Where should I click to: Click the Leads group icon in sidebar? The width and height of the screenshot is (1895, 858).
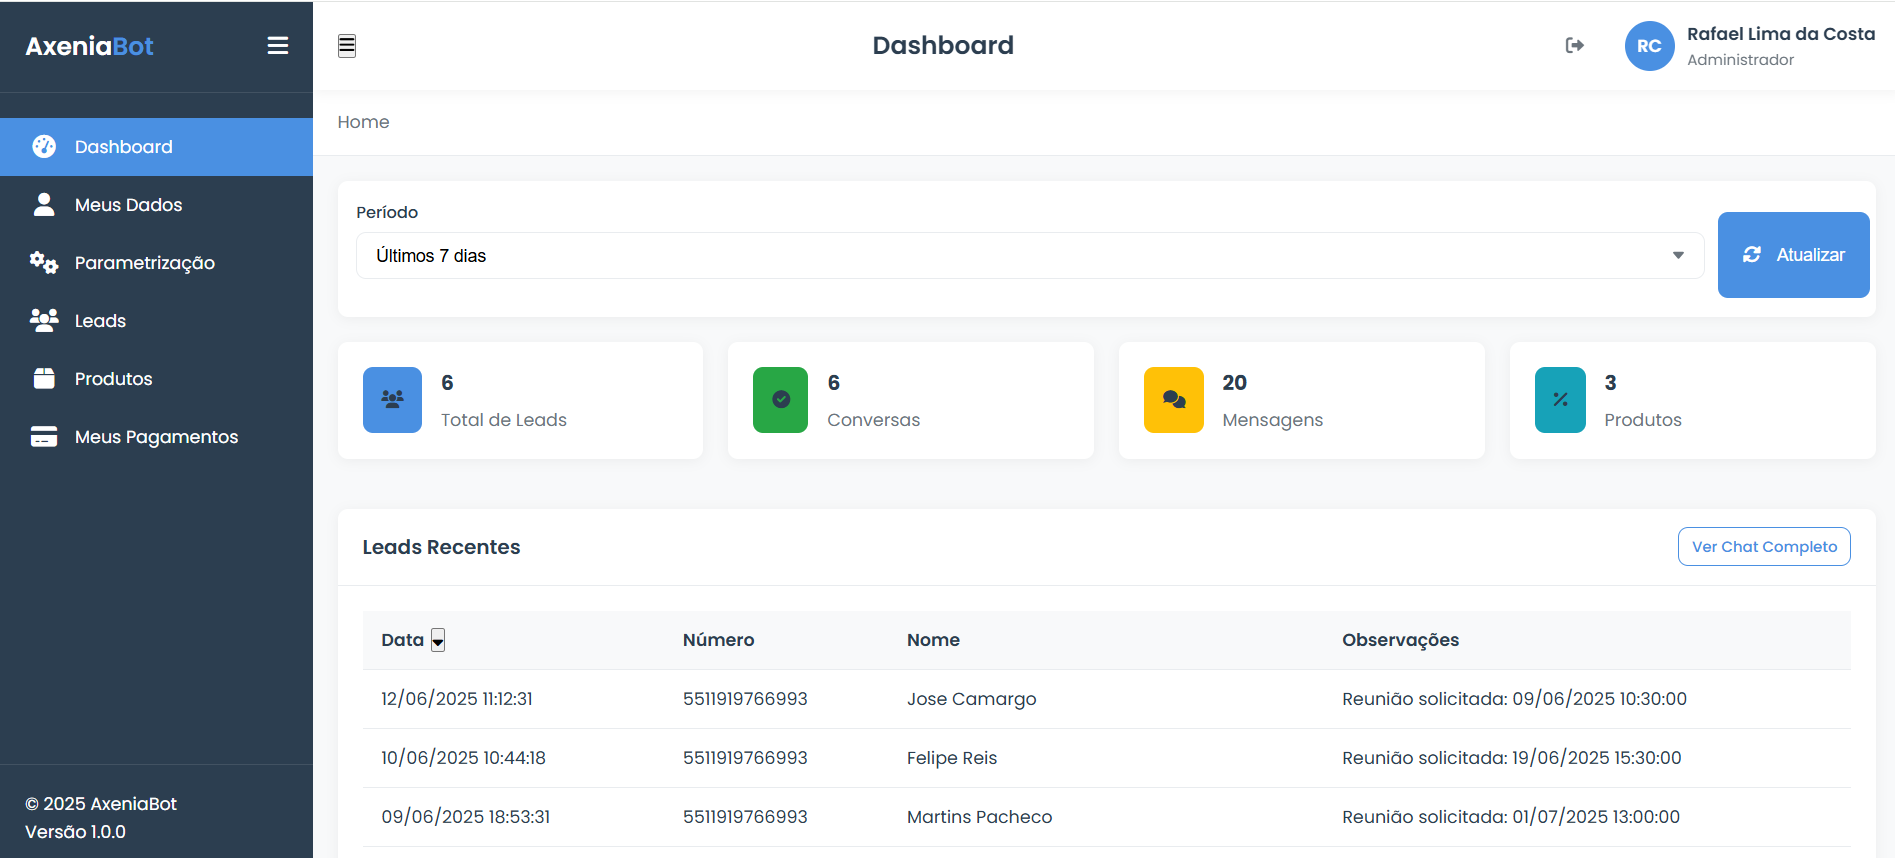(x=44, y=321)
